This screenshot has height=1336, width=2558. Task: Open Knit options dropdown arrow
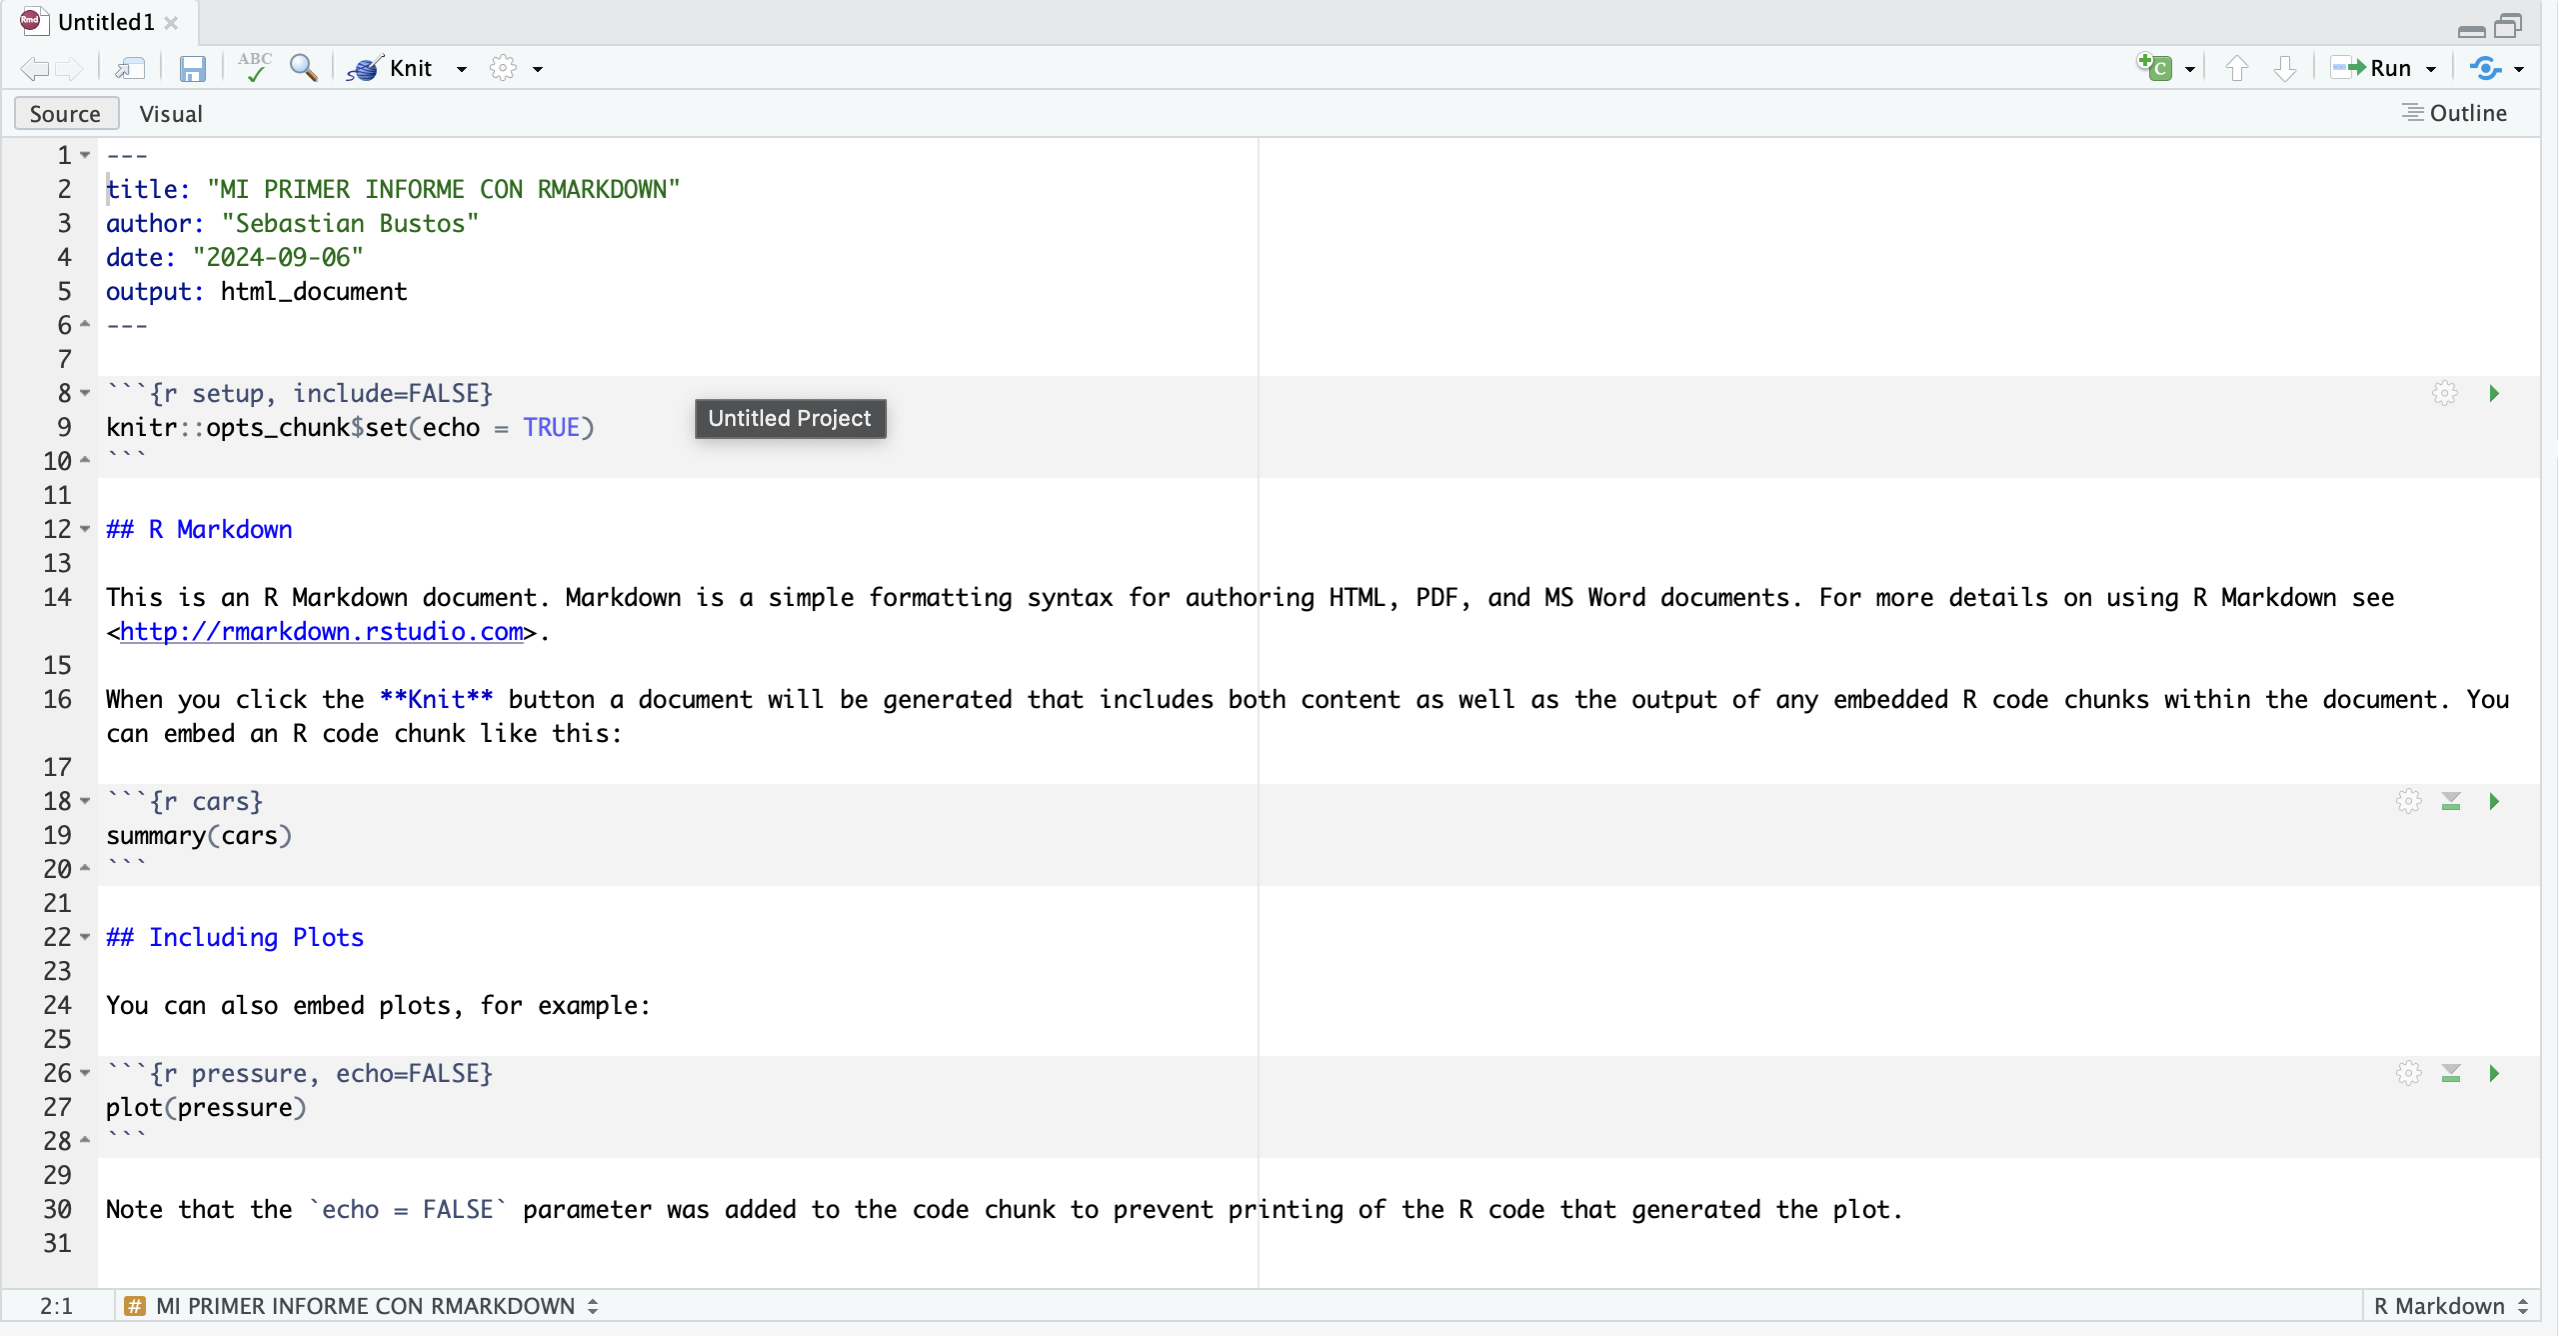pyautogui.click(x=461, y=69)
